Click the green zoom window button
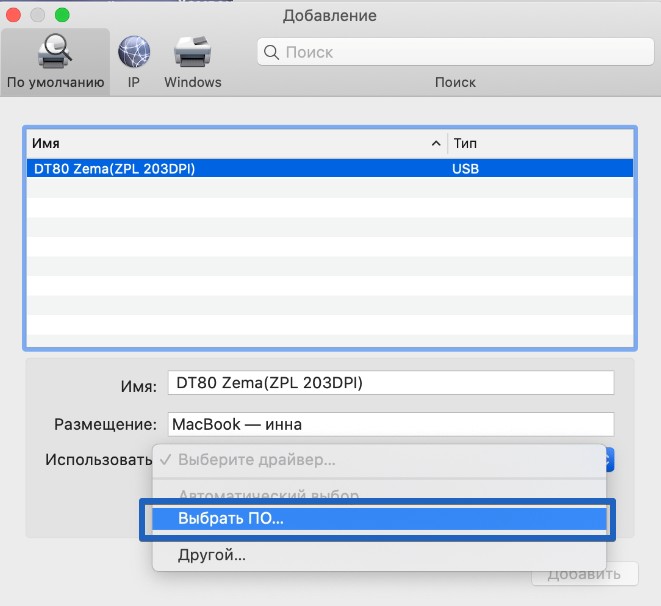This screenshot has width=661, height=606. [x=62, y=16]
